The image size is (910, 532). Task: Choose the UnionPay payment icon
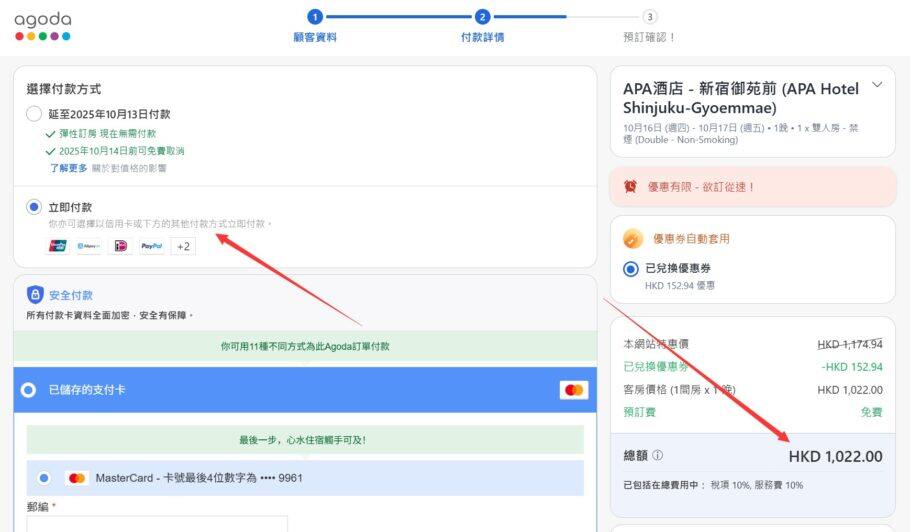[x=57, y=246]
